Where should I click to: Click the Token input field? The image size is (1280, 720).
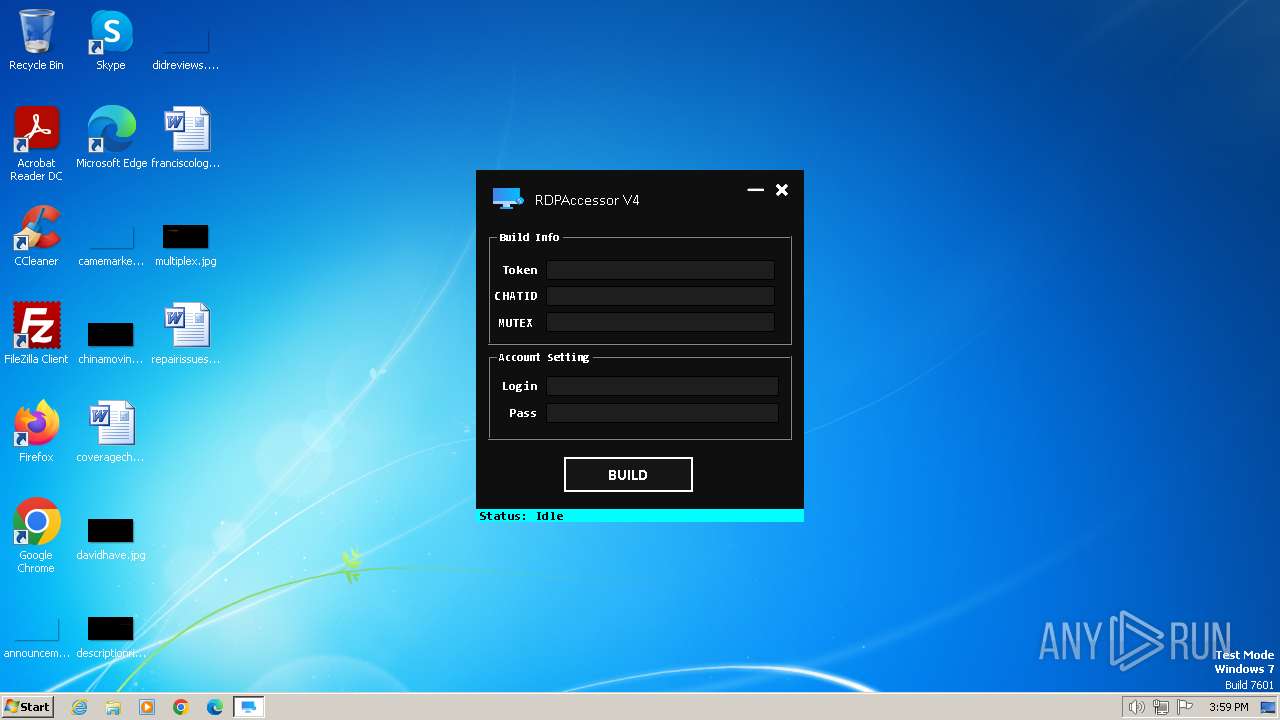[x=660, y=270]
